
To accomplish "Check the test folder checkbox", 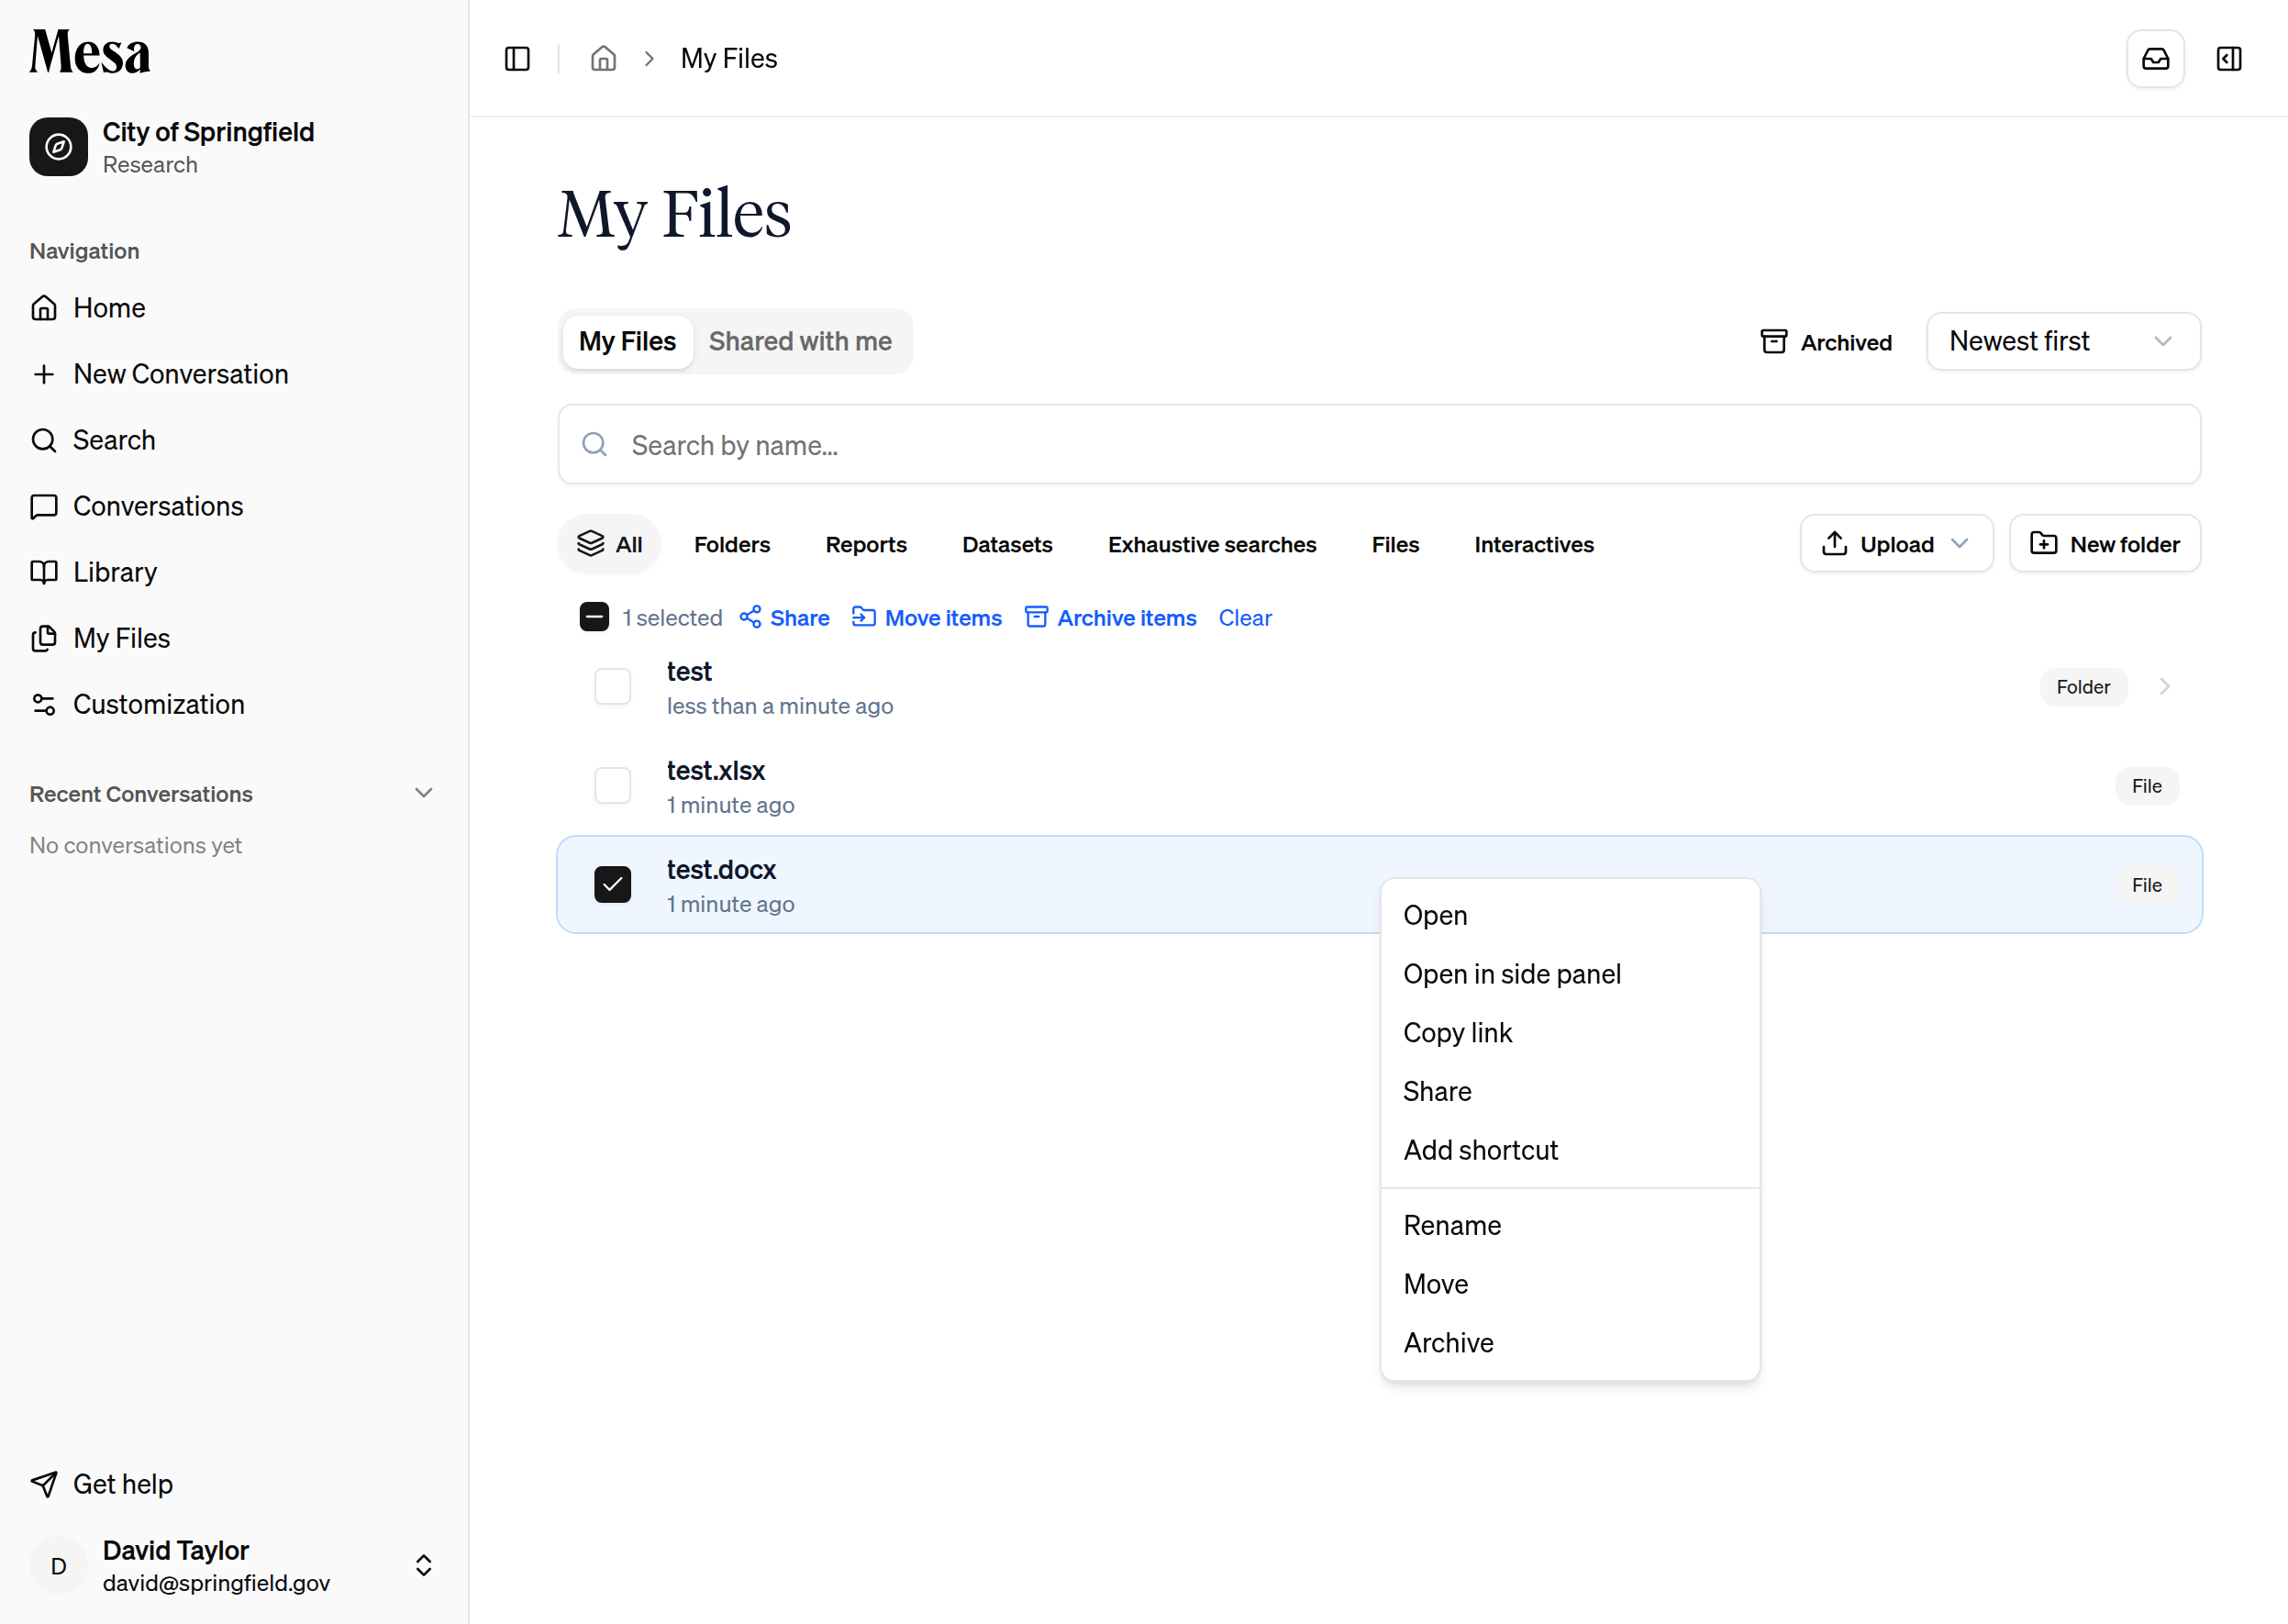I will pos(612,687).
